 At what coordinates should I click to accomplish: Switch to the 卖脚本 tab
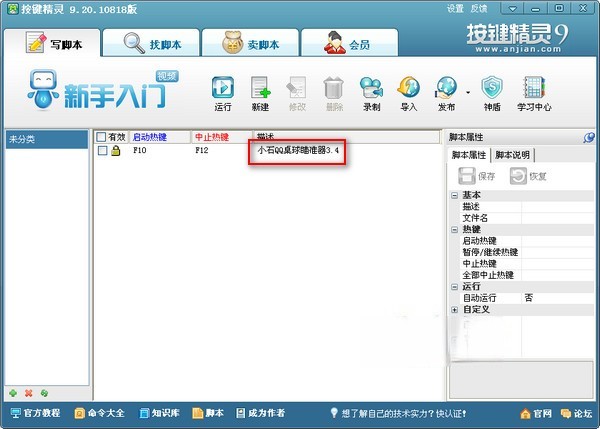click(x=250, y=43)
